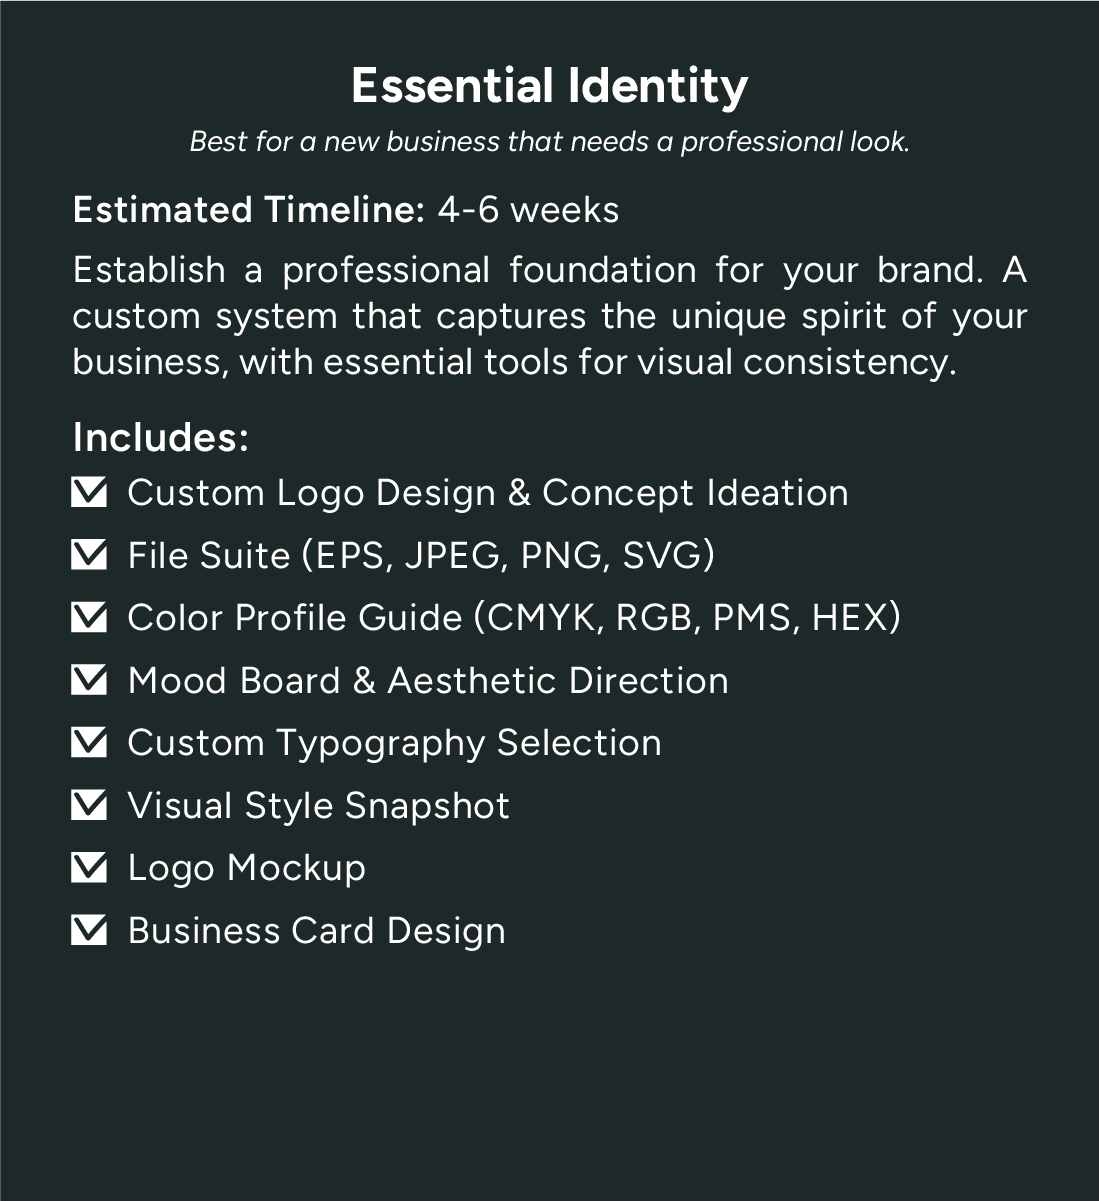Click the Essential Identity heading
This screenshot has height=1201, width=1099.
click(549, 86)
